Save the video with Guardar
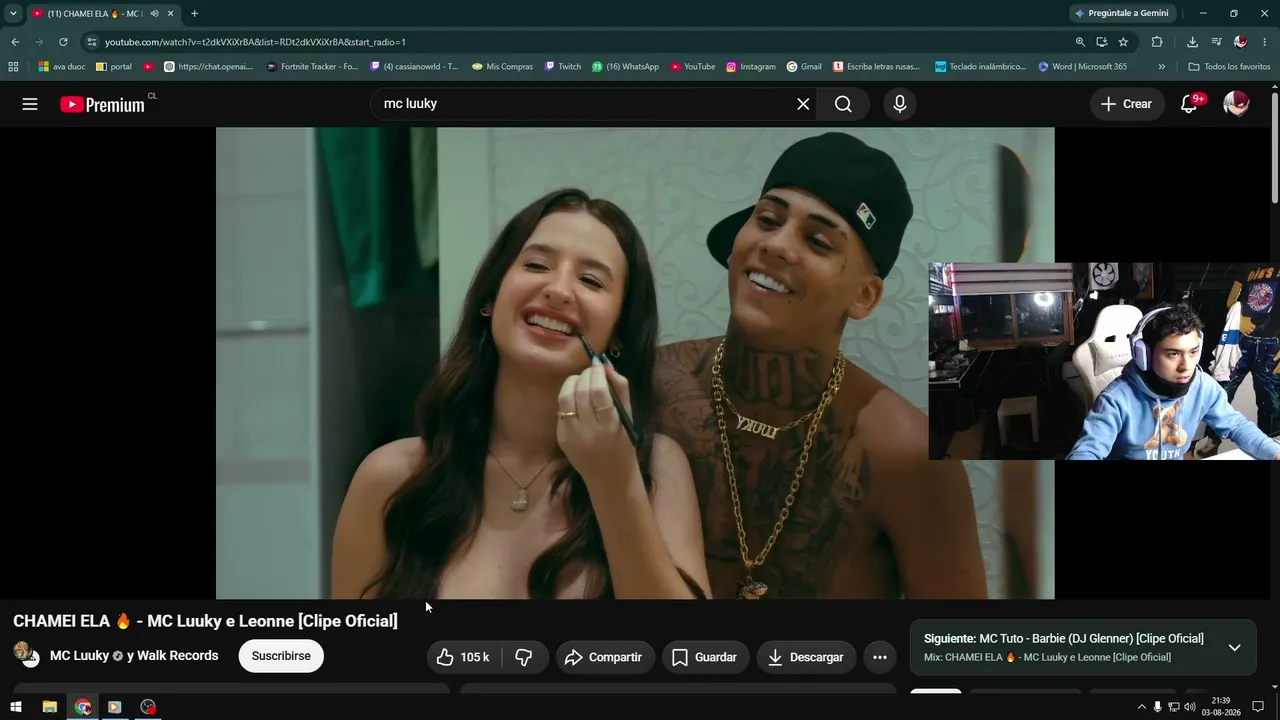Viewport: 1280px width, 720px height. click(705, 657)
